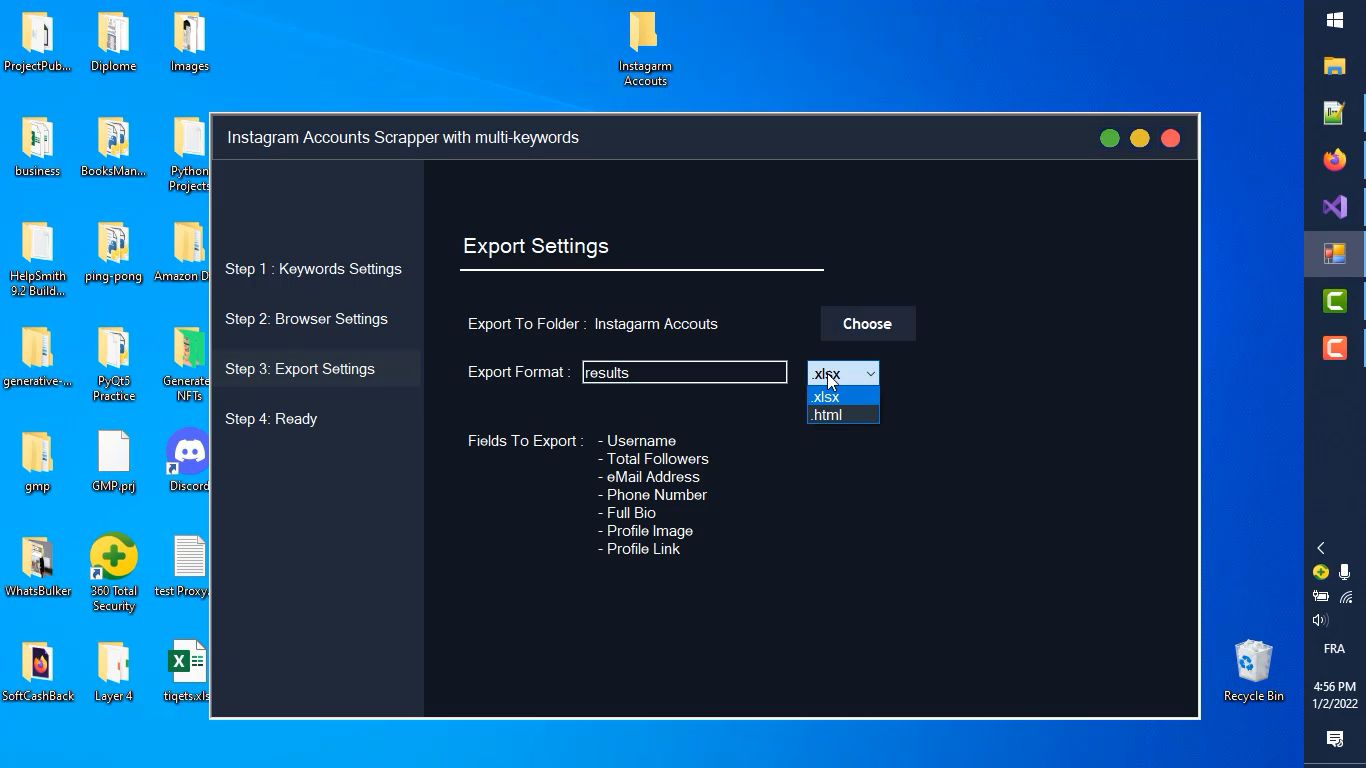1366x768 pixels.
Task: Open File Explorer from the taskbar
Action: pos(1334,66)
